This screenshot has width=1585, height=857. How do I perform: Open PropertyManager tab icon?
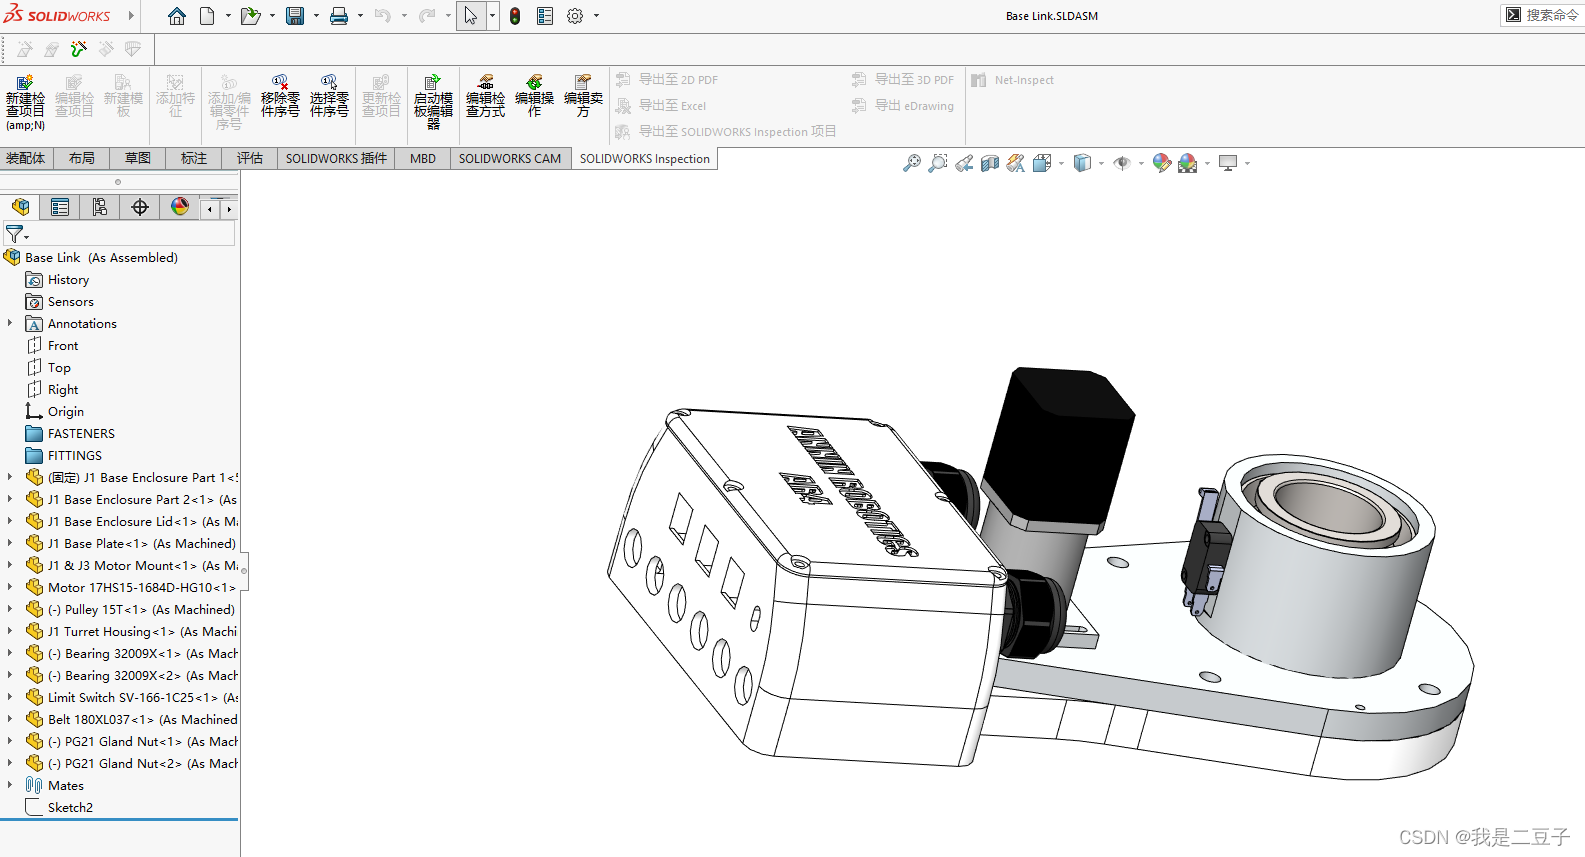(60, 207)
